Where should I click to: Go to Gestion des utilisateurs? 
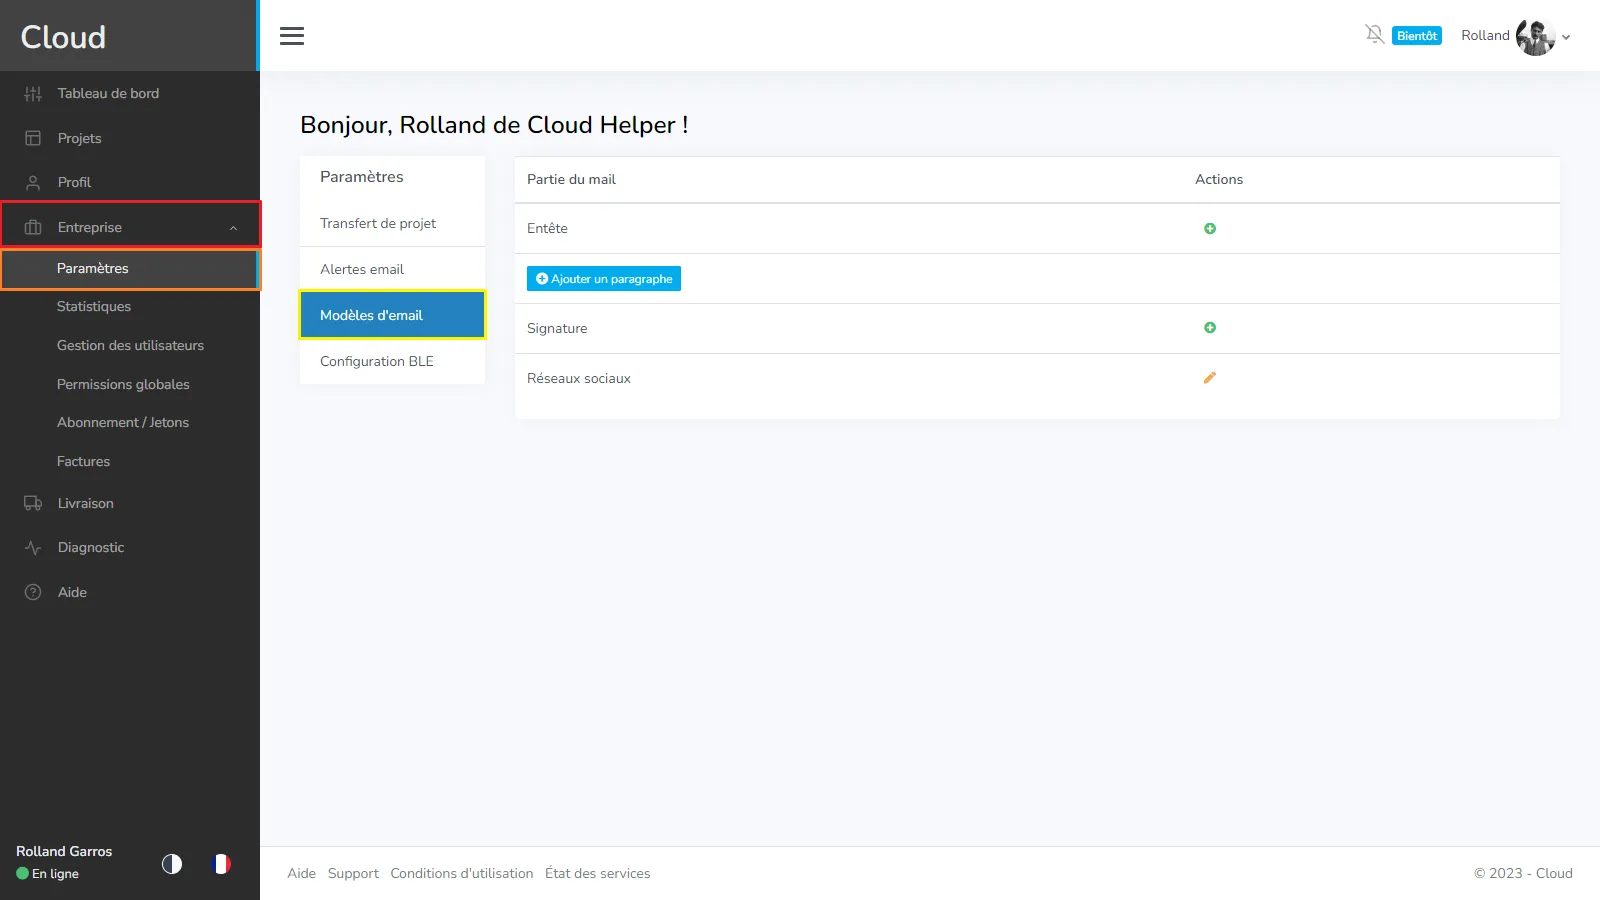130,346
